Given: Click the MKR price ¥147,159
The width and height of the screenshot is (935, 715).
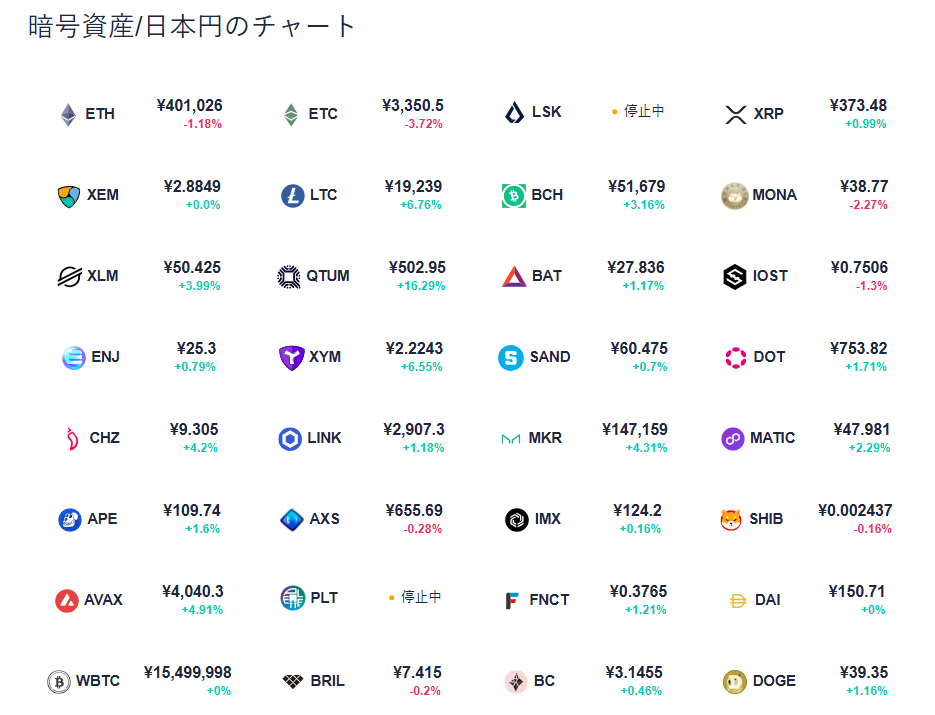Looking at the screenshot, I should tap(635, 430).
